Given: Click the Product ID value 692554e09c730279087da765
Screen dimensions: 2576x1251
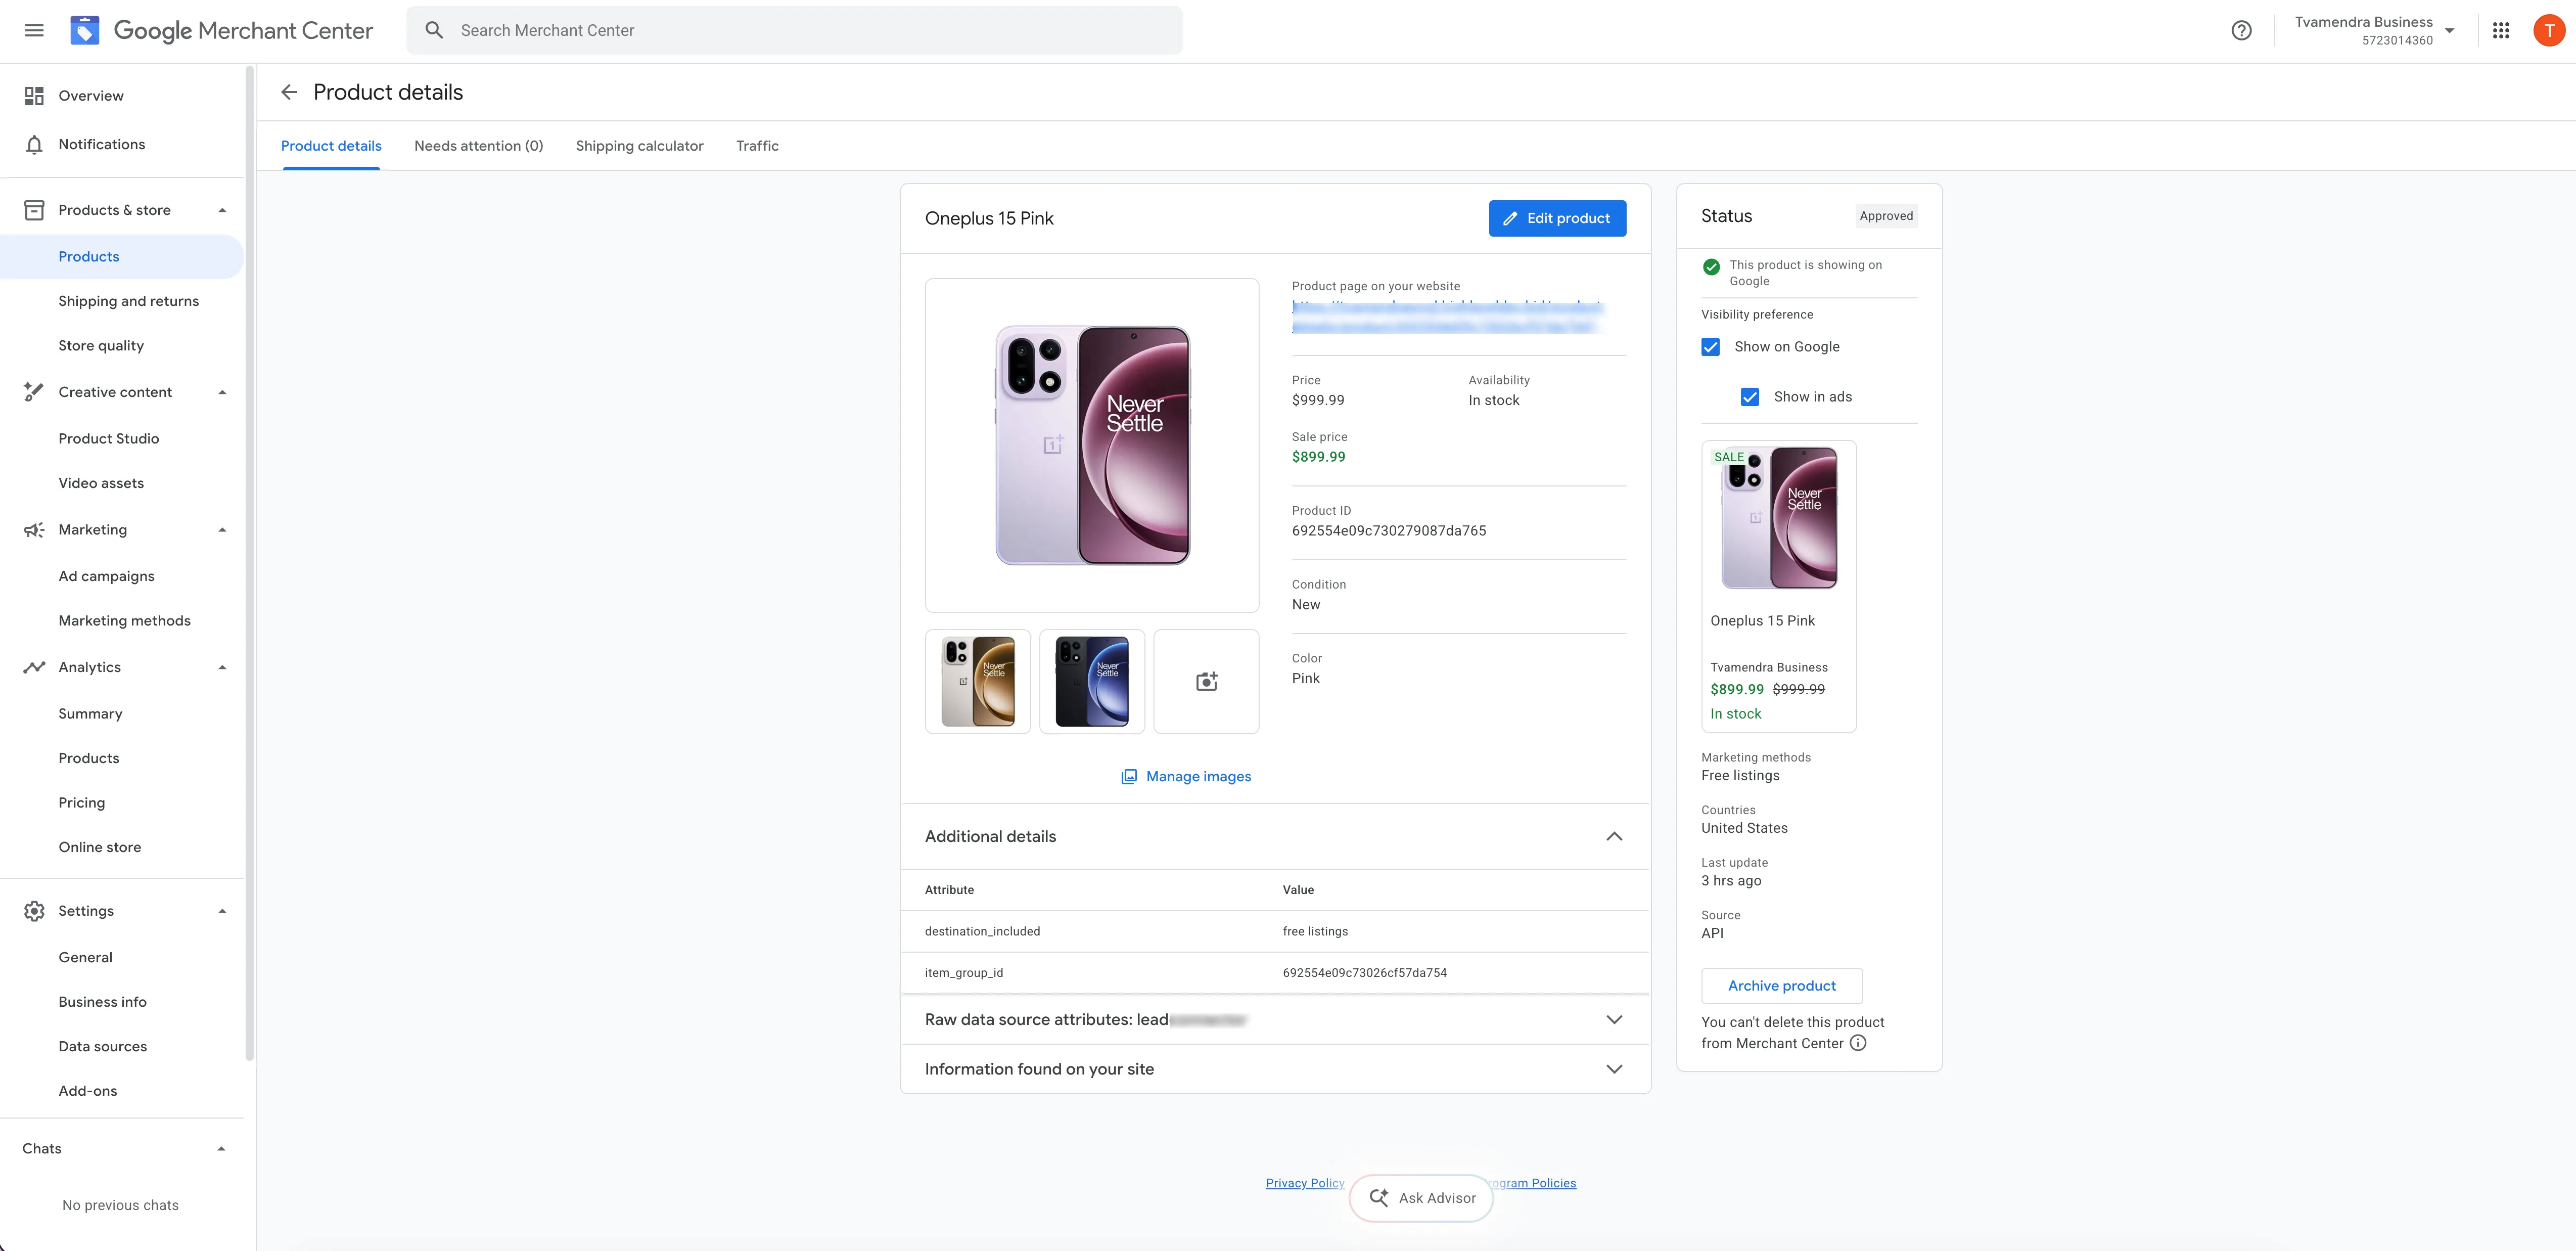Looking at the screenshot, I should click(x=1388, y=530).
